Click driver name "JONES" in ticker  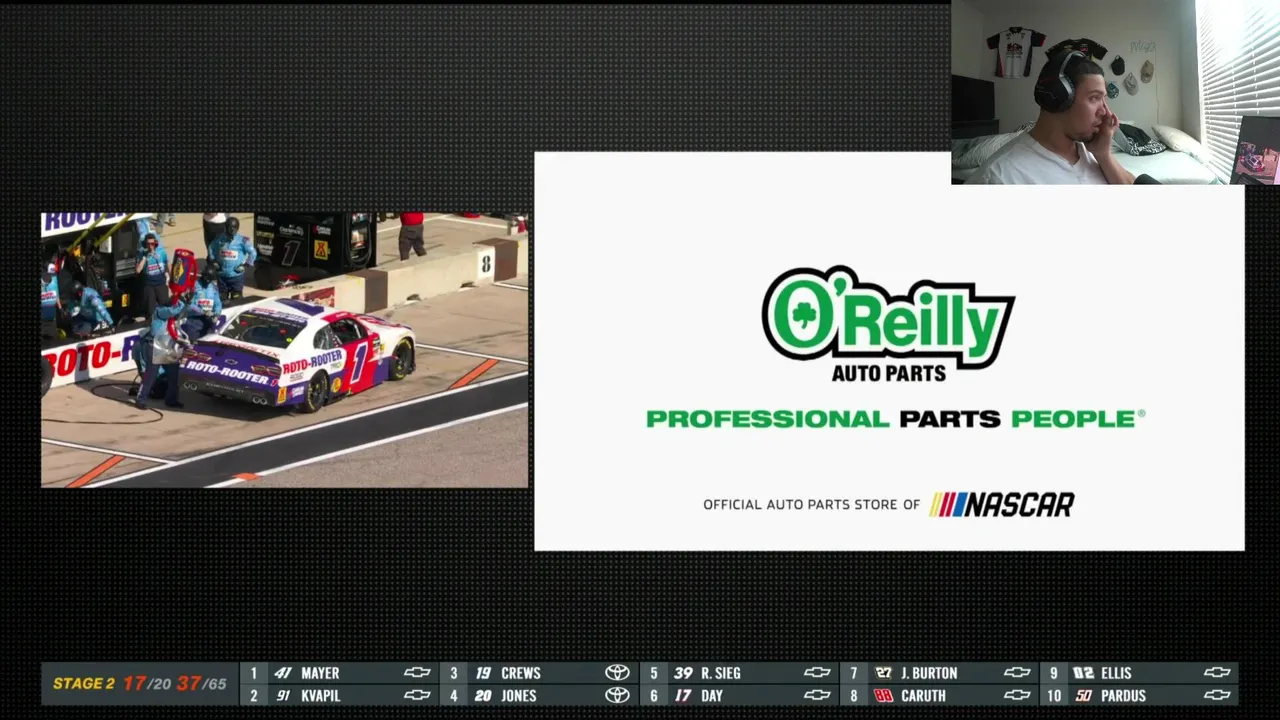519,695
